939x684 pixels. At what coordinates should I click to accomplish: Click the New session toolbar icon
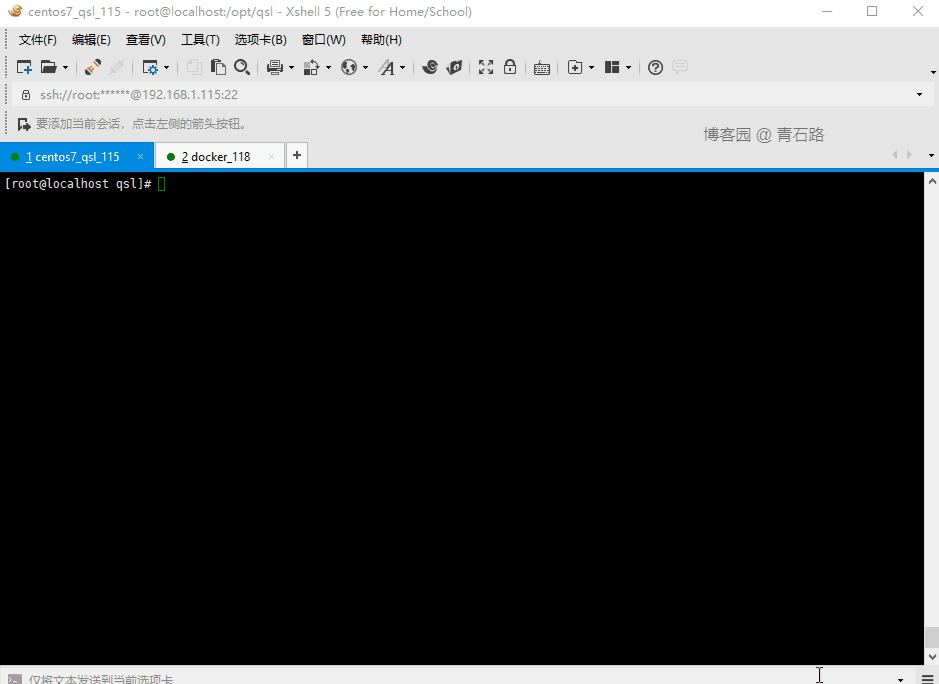(x=24, y=67)
